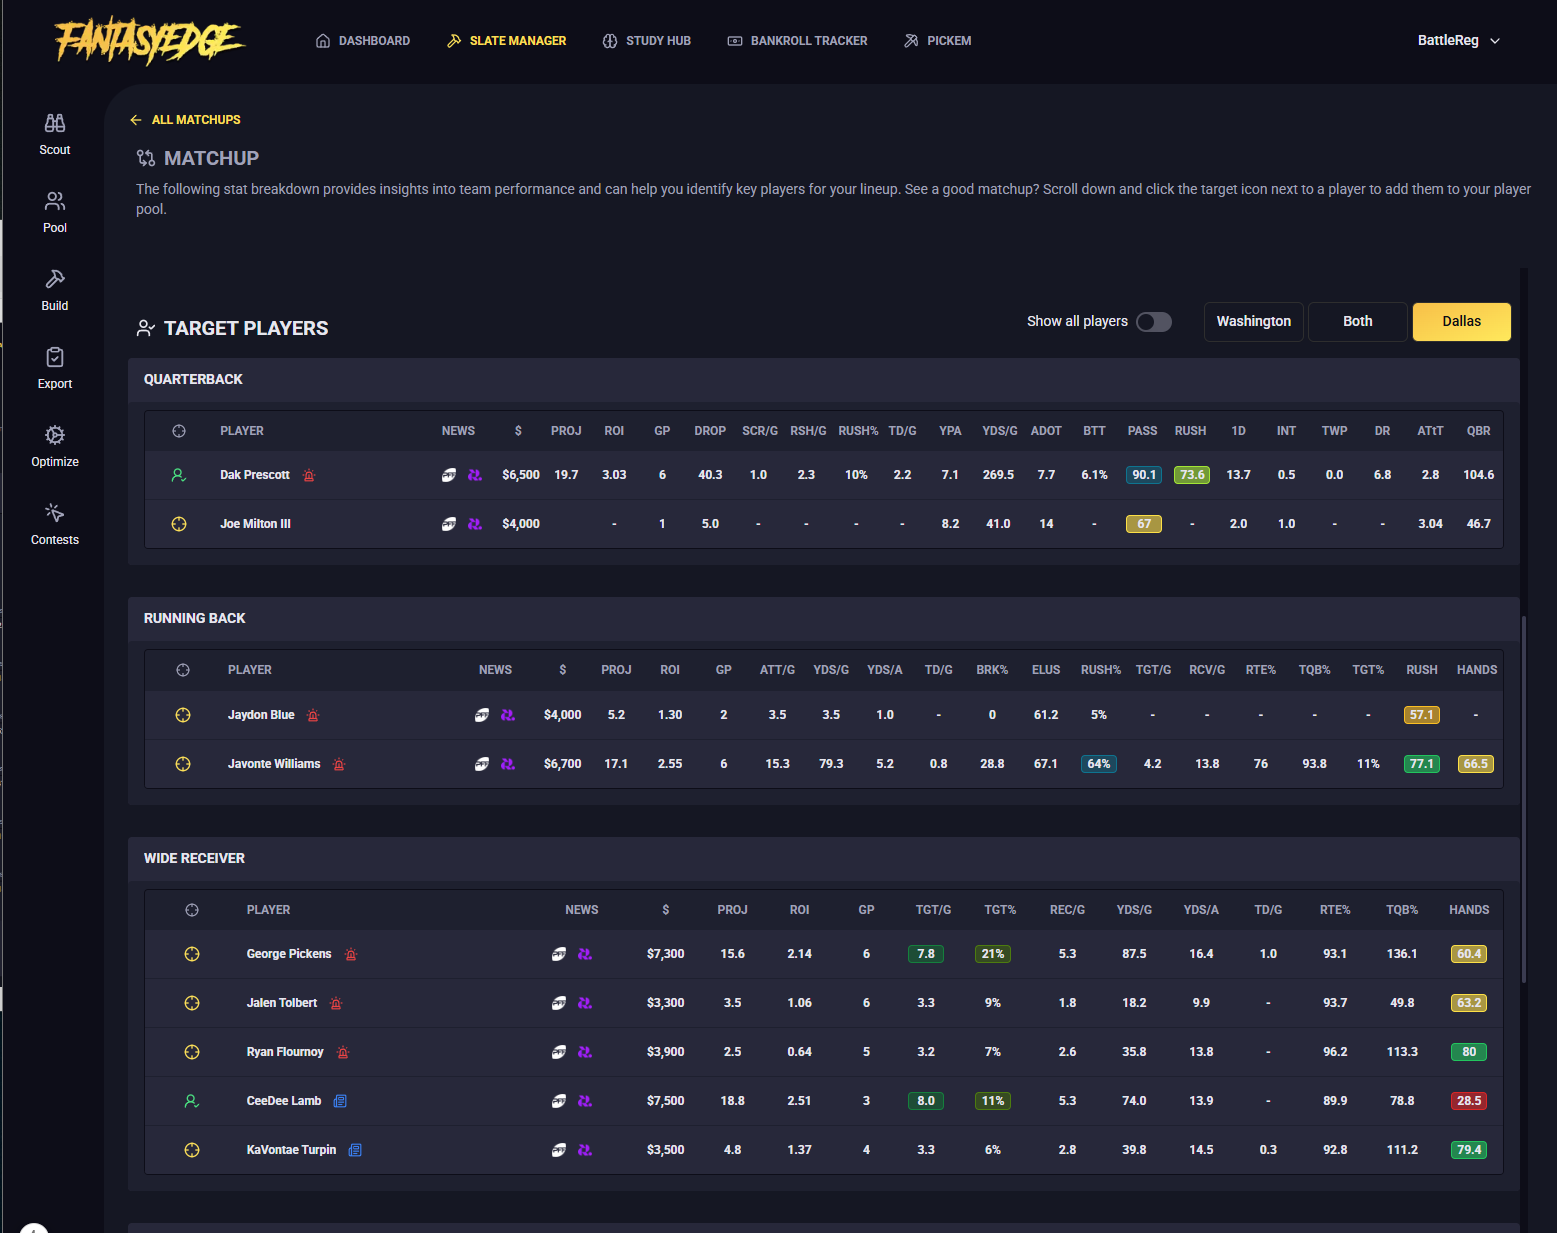
Task: Click CeeDee Lamb's red 28.5 HANDS badge
Action: (1469, 1101)
